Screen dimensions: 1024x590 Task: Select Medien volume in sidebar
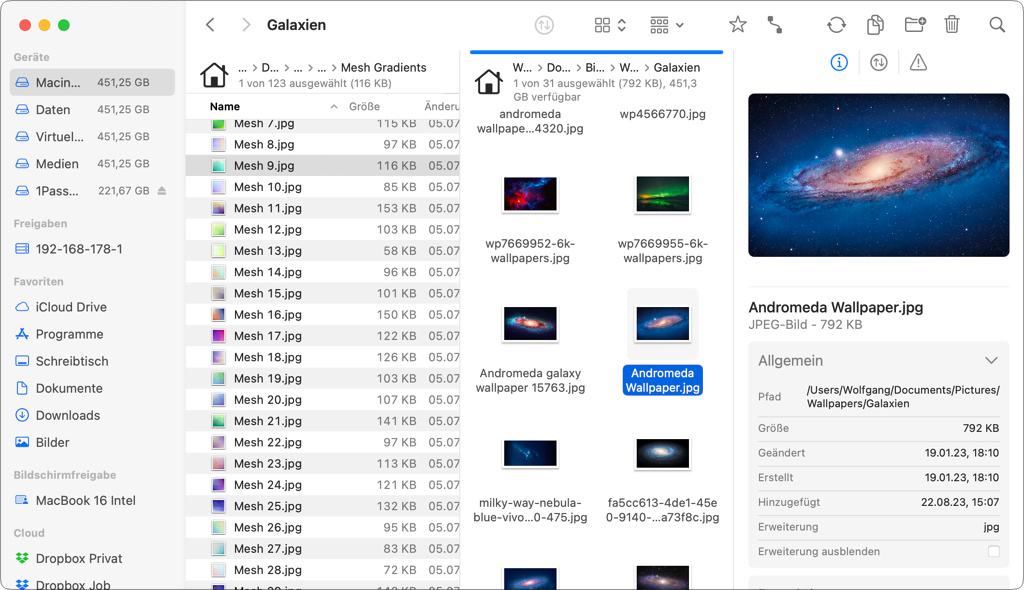pyautogui.click(x=92, y=164)
